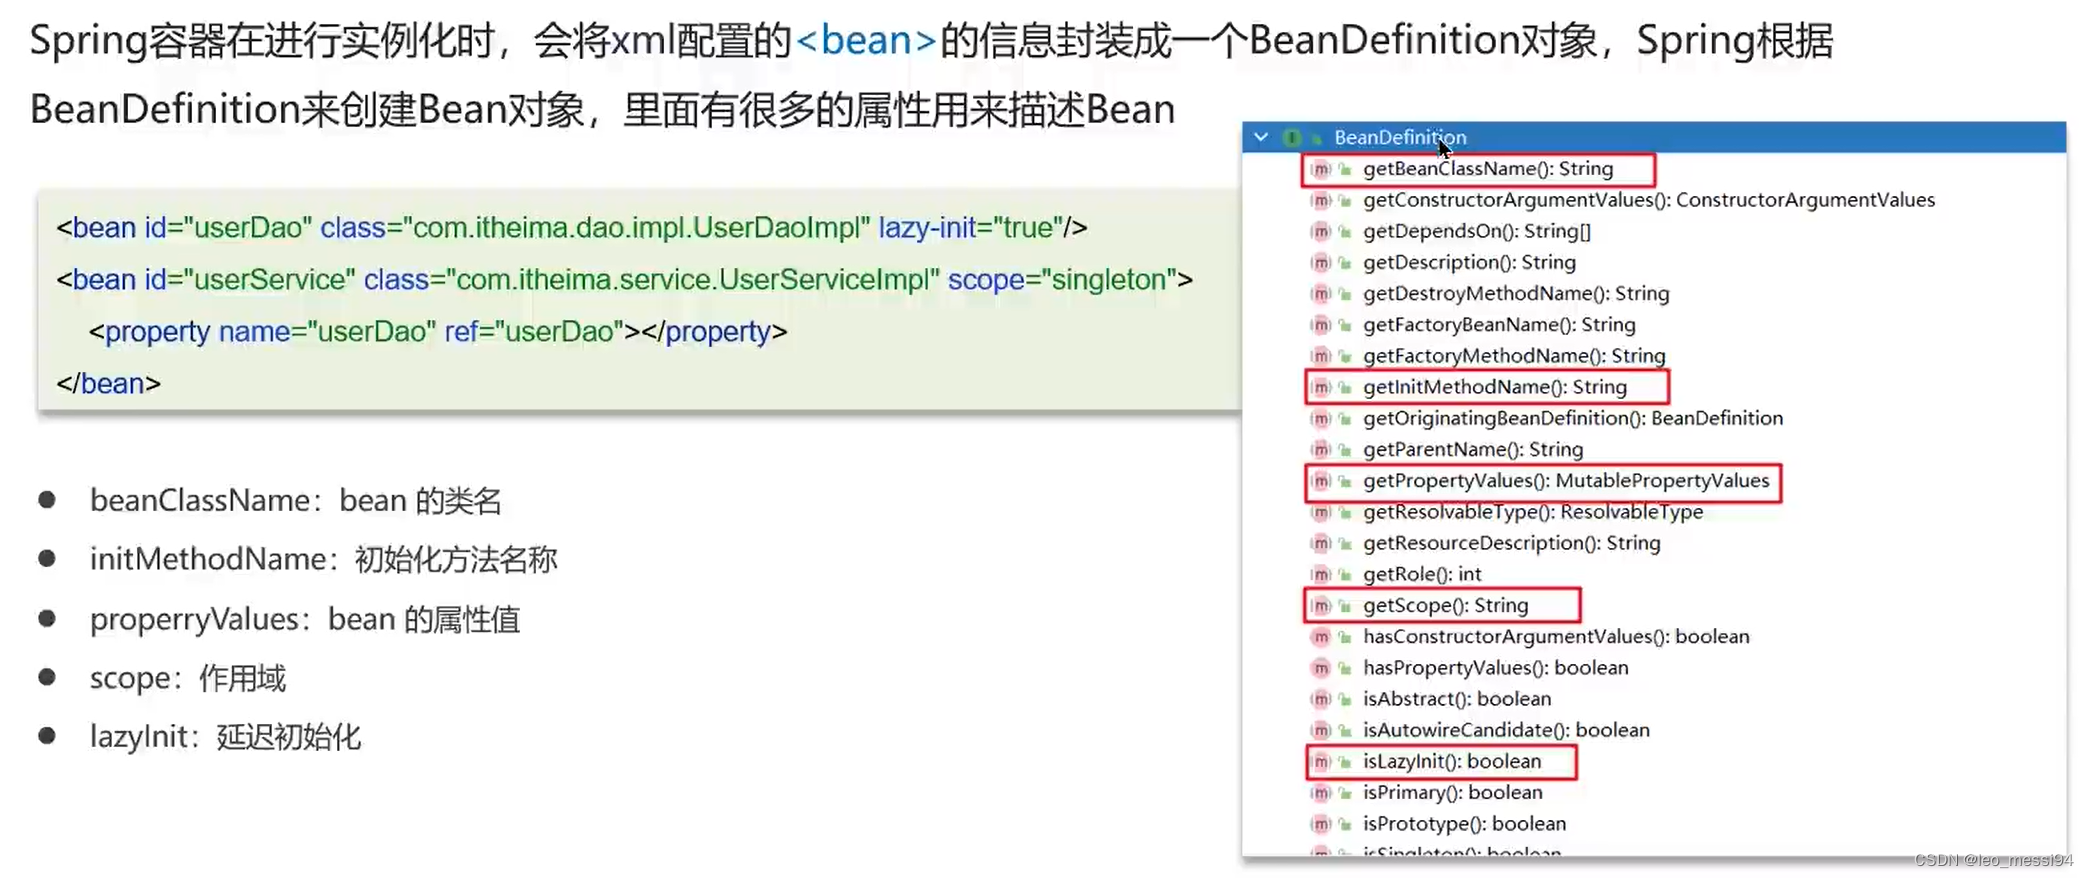Select isAbstract(): boolean method
Screen dimensions: 2089x878
pos(1457,699)
